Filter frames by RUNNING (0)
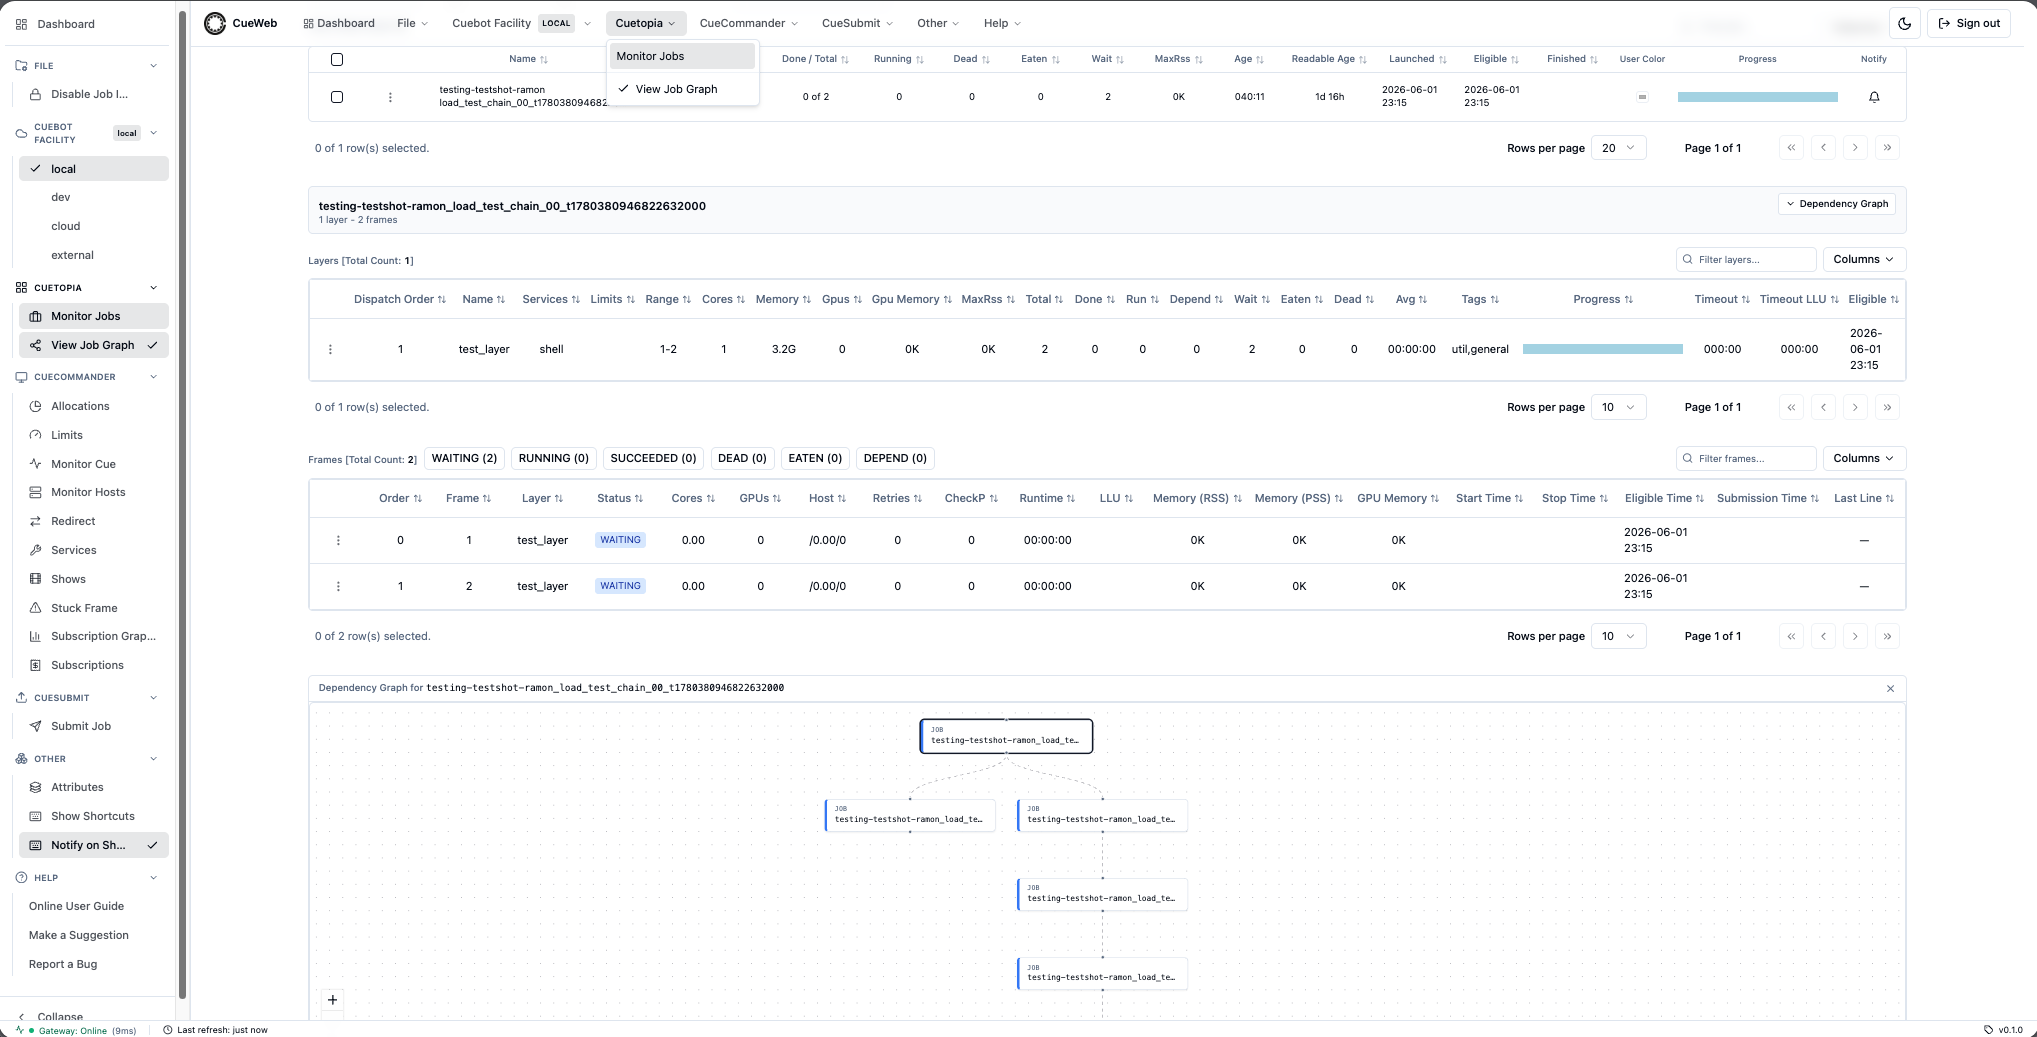The width and height of the screenshot is (2037, 1037). 553,458
